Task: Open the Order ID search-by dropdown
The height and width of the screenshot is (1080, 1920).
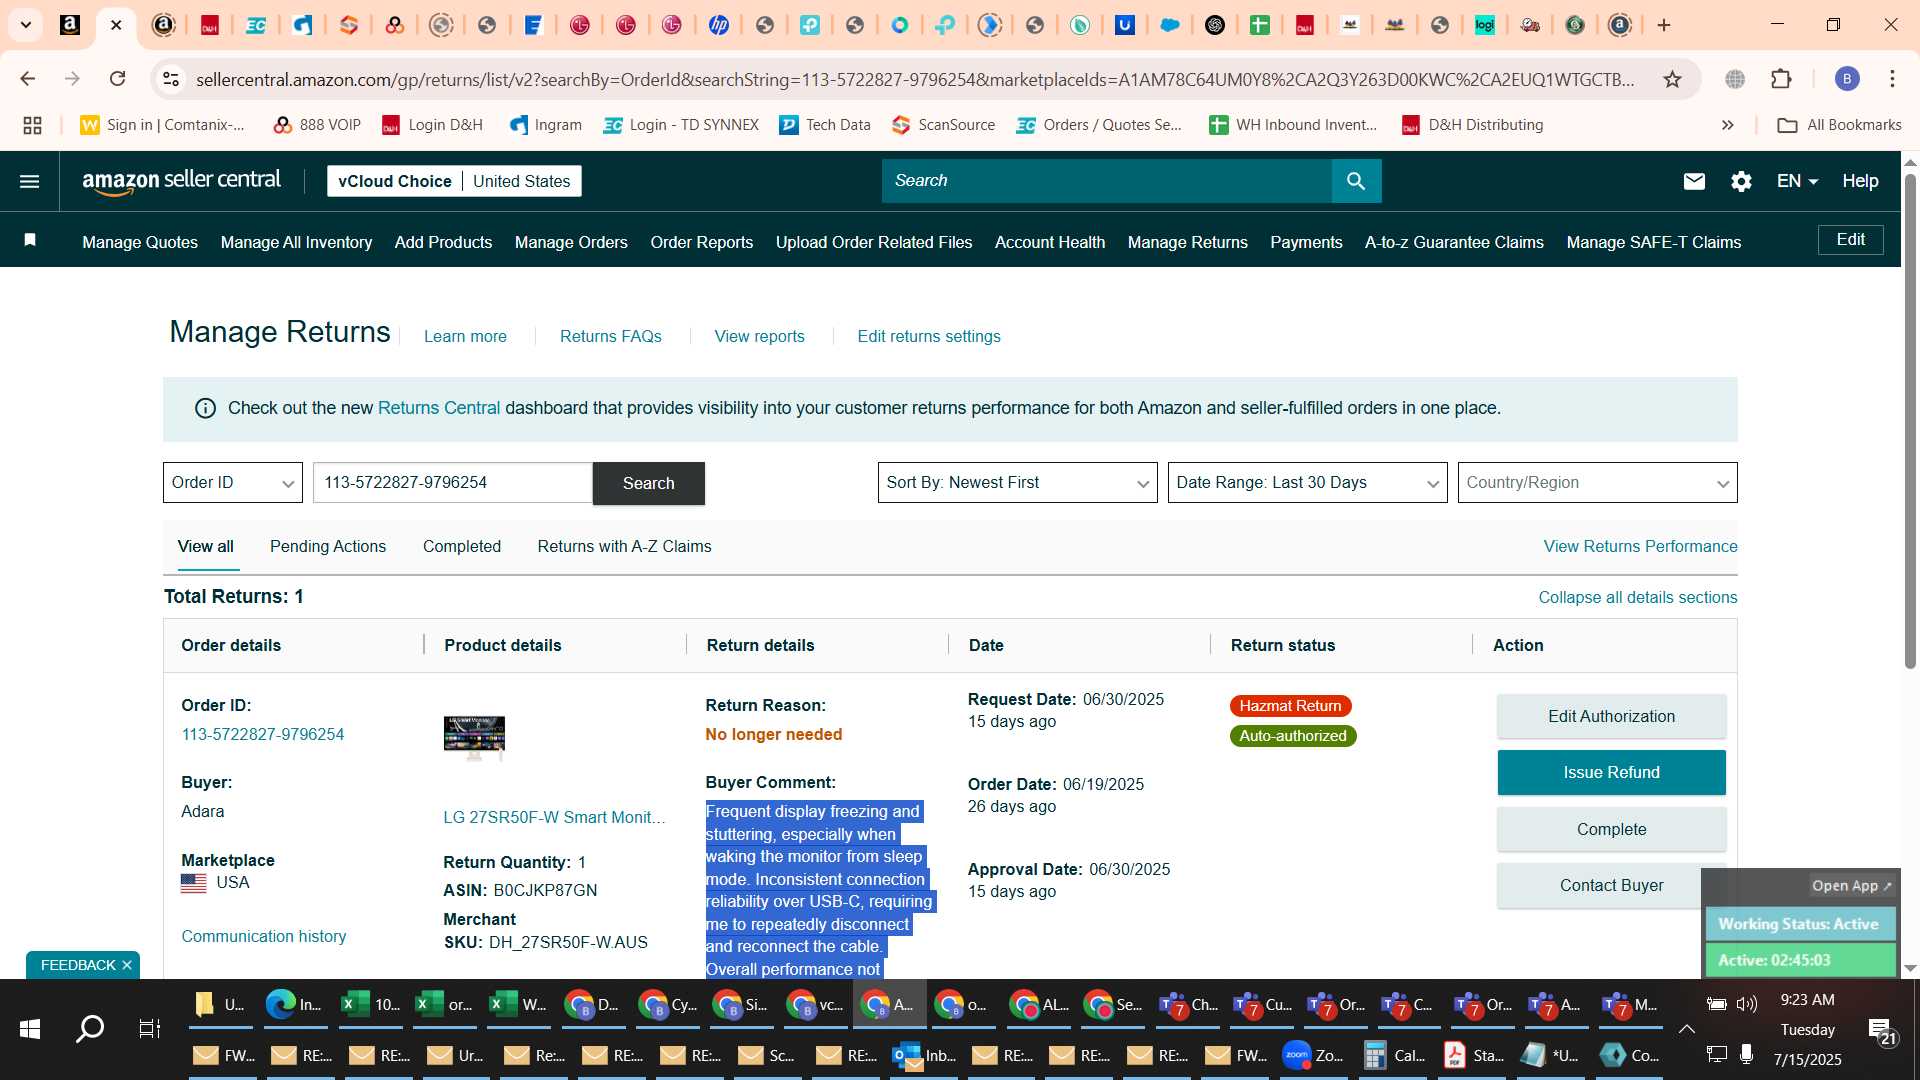Action: [232, 483]
